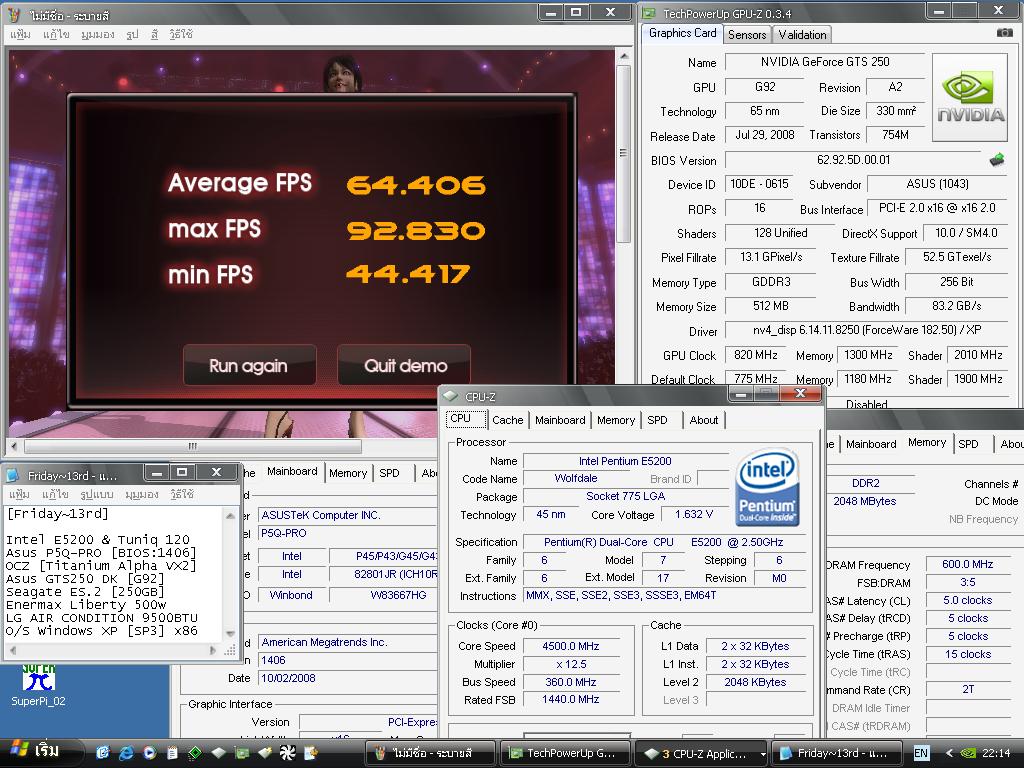The image size is (1024, 768).
Task: Open the Format (รูปแบบ) menu in Notepad
Action: (x=97, y=494)
